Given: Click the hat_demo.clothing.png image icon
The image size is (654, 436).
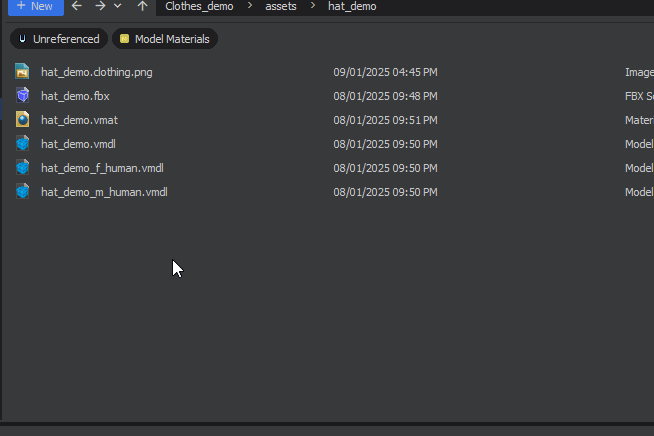Looking at the screenshot, I should [x=23, y=71].
